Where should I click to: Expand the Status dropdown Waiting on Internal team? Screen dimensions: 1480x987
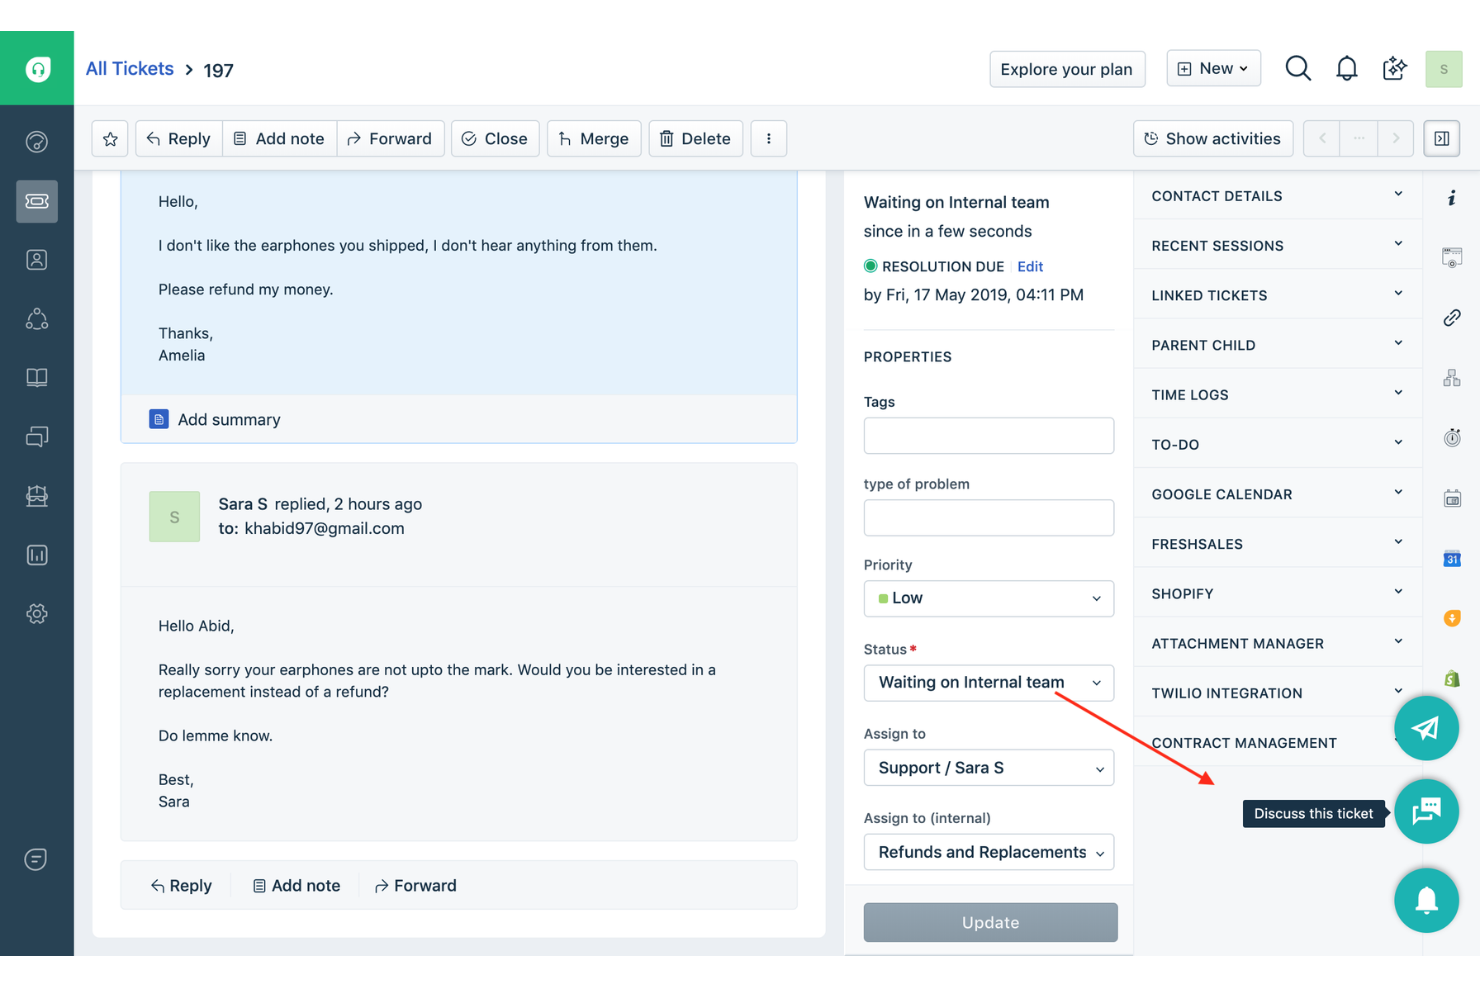988,682
